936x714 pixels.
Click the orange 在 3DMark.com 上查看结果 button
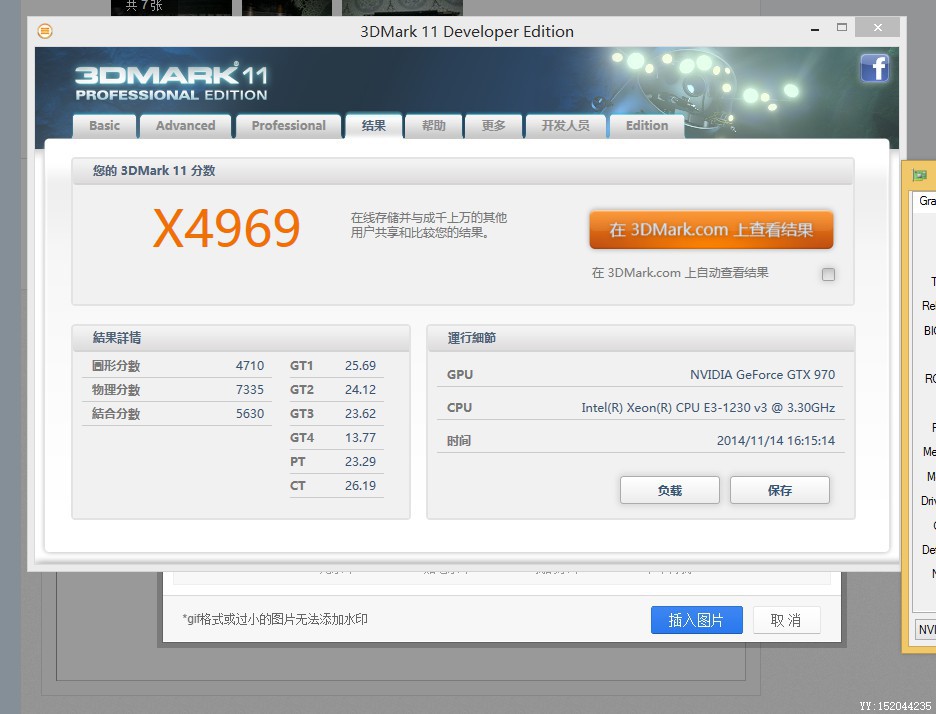click(711, 230)
